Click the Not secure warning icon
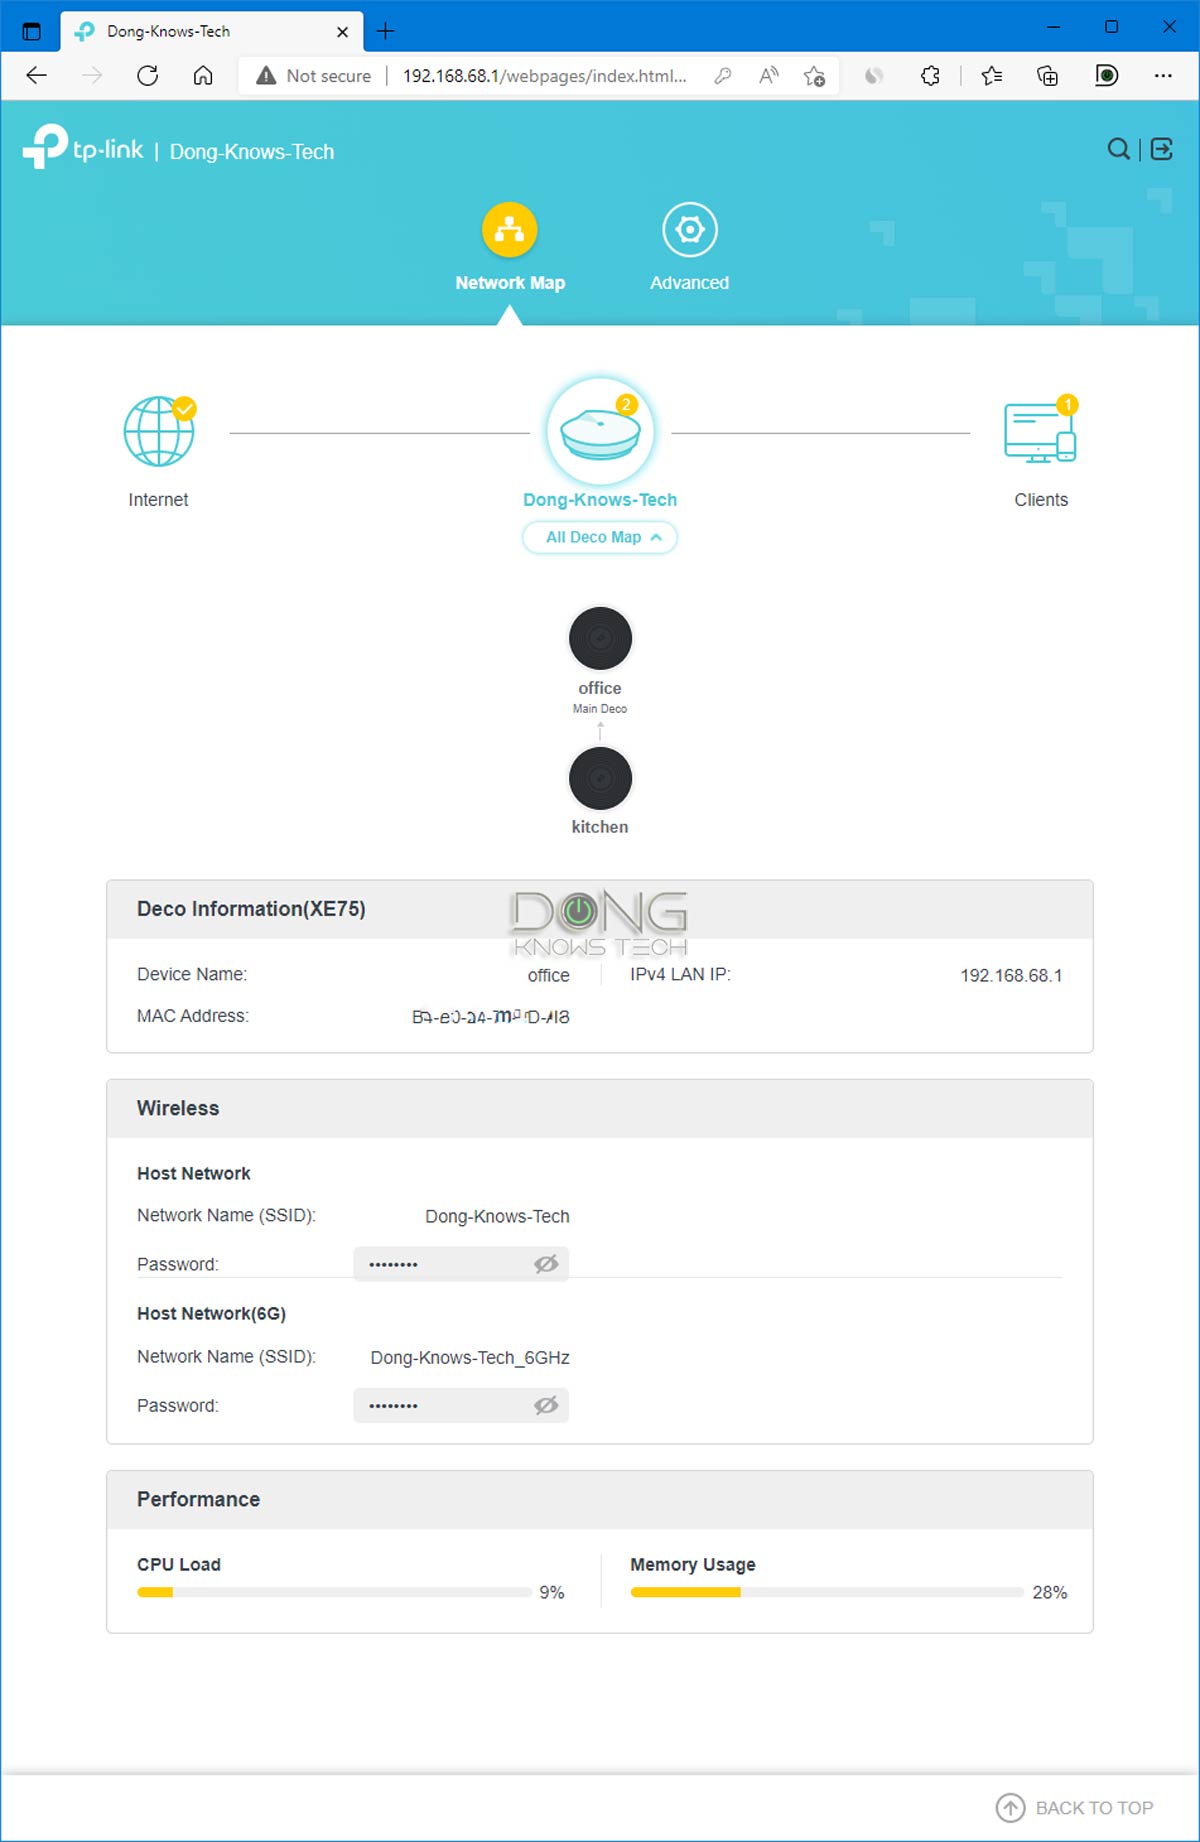 point(265,76)
